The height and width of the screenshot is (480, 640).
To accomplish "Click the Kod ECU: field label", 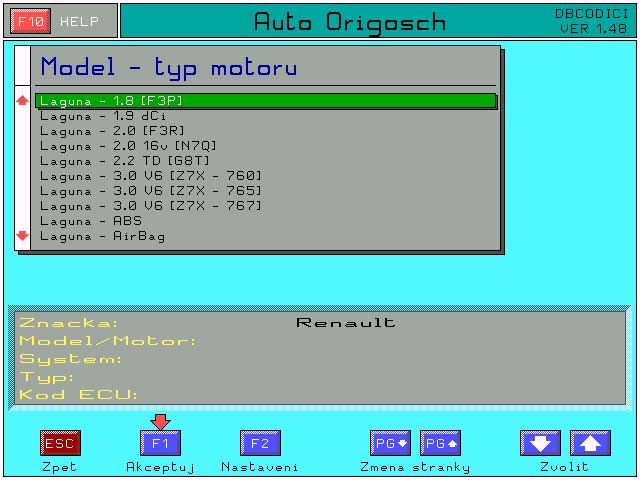I will click(78, 394).
